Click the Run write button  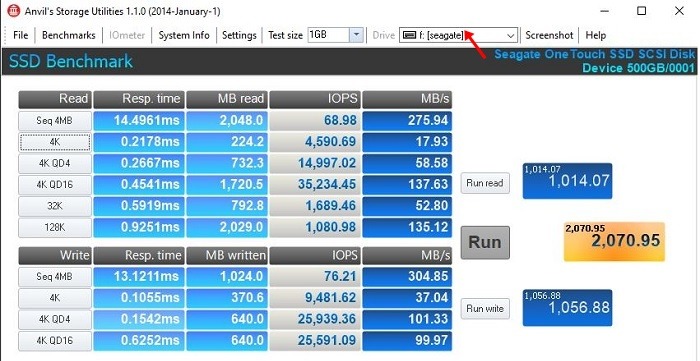pyautogui.click(x=485, y=308)
